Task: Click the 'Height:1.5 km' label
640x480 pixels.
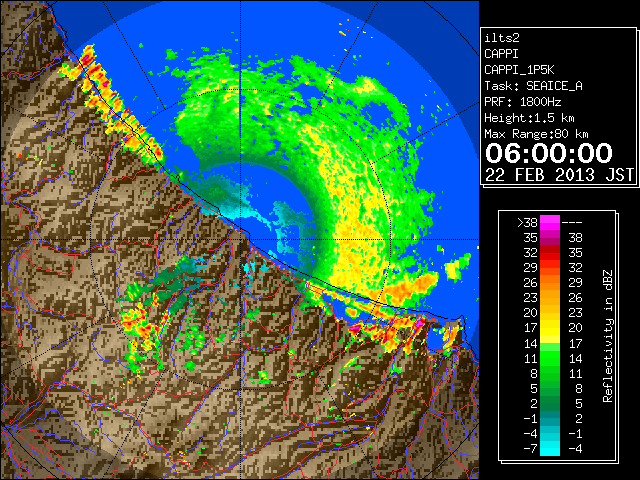Action: pos(529,118)
